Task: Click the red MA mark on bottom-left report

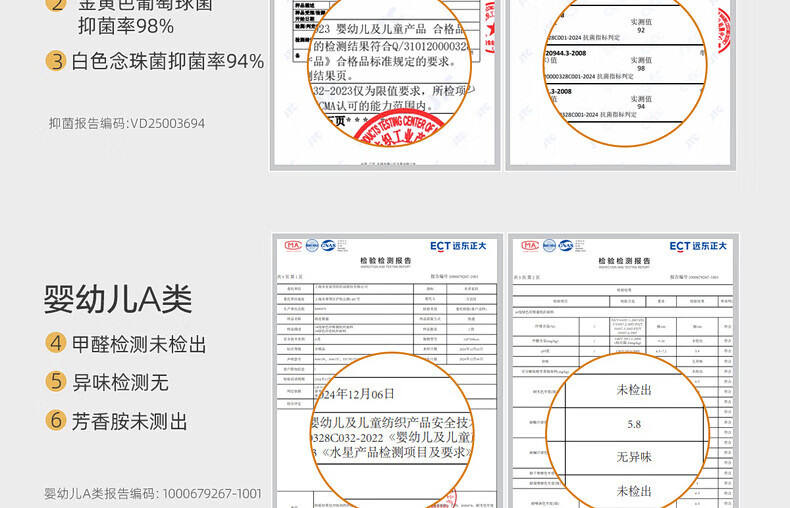Action: click(x=292, y=245)
